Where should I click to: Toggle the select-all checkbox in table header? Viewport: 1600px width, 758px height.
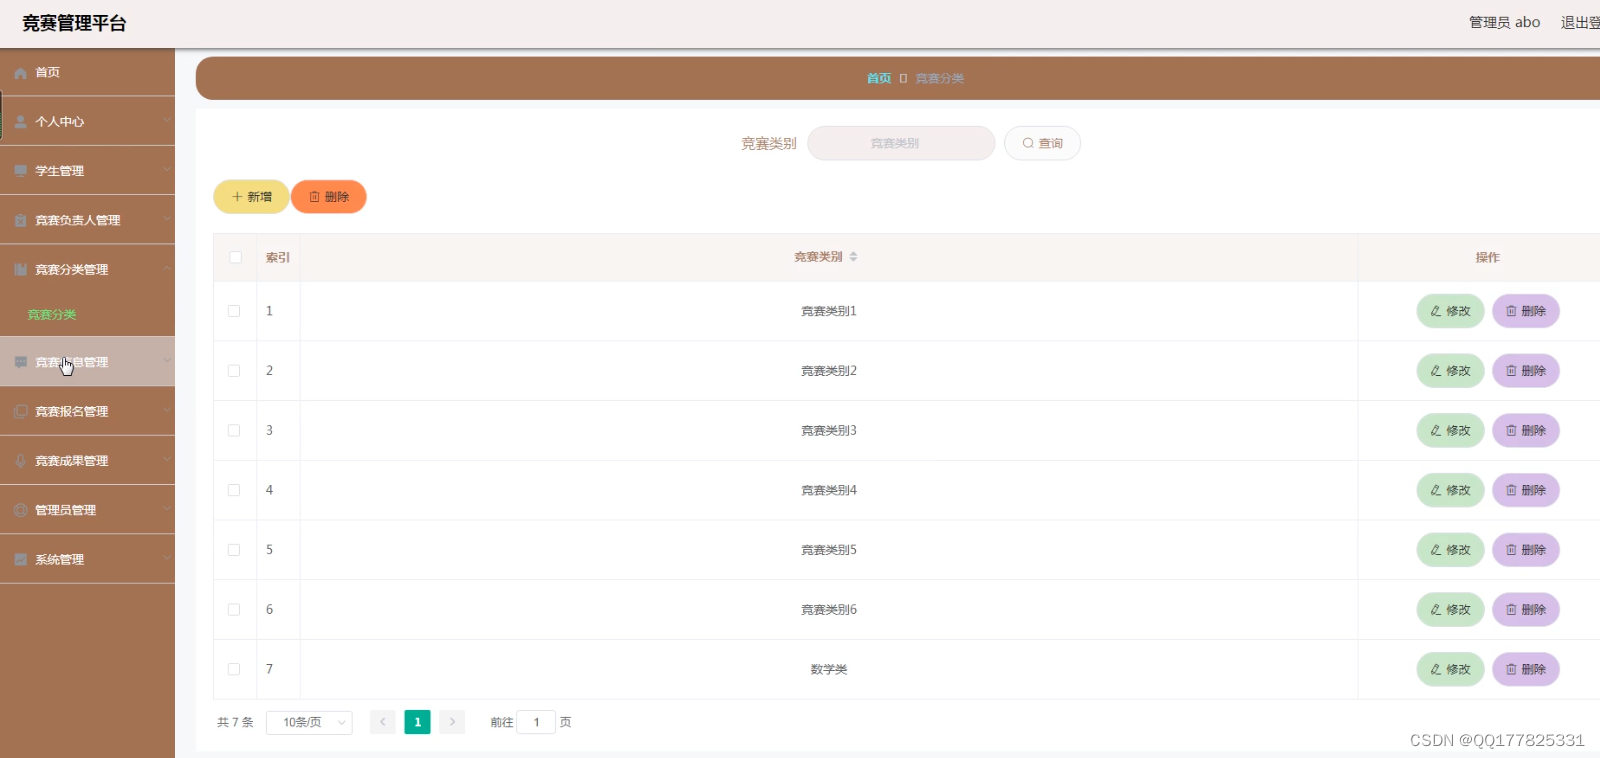pyautogui.click(x=235, y=257)
